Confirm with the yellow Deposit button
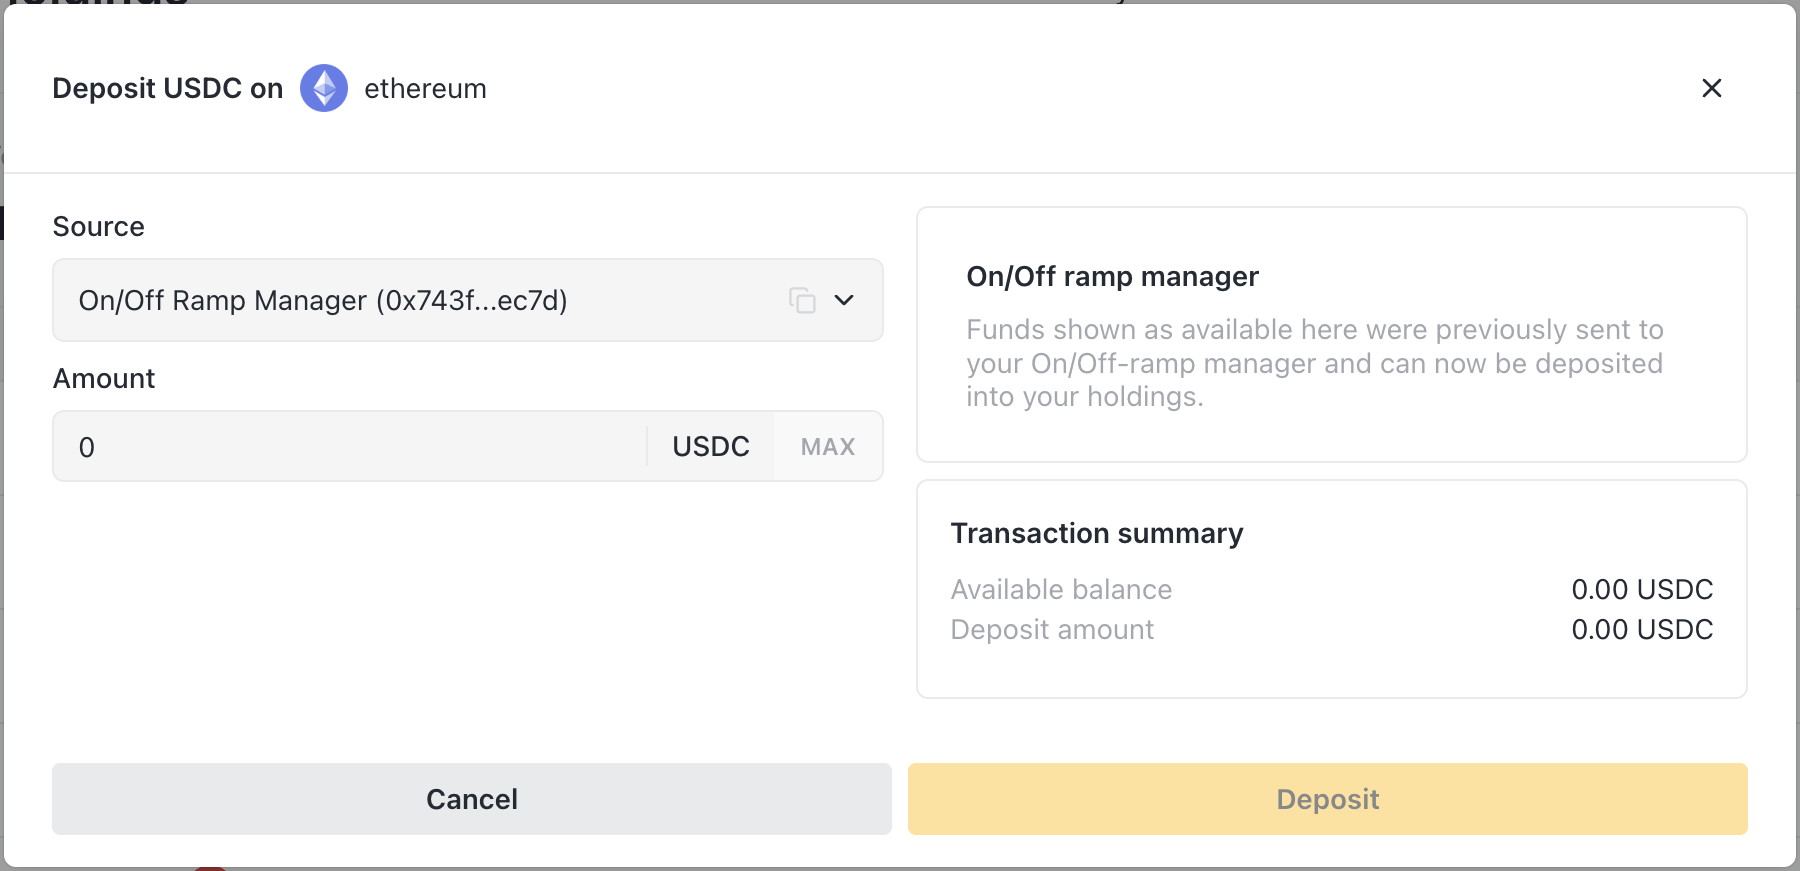Viewport: 1800px width, 871px height. point(1327,799)
